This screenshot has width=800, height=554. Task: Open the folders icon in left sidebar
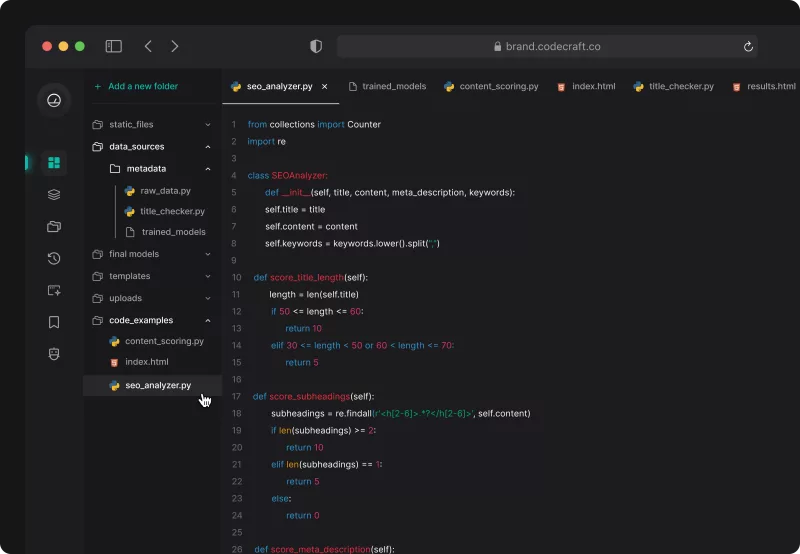pyautogui.click(x=54, y=226)
